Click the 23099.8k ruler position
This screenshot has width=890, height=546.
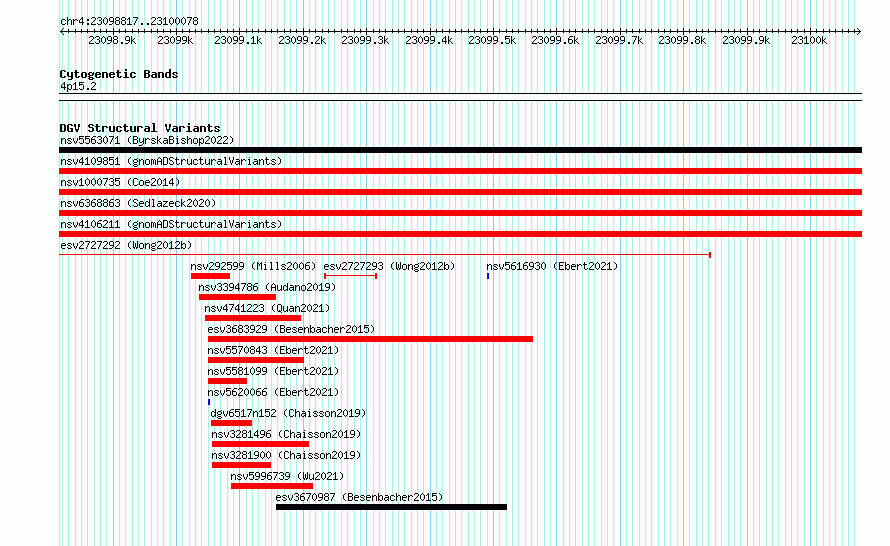click(682, 40)
